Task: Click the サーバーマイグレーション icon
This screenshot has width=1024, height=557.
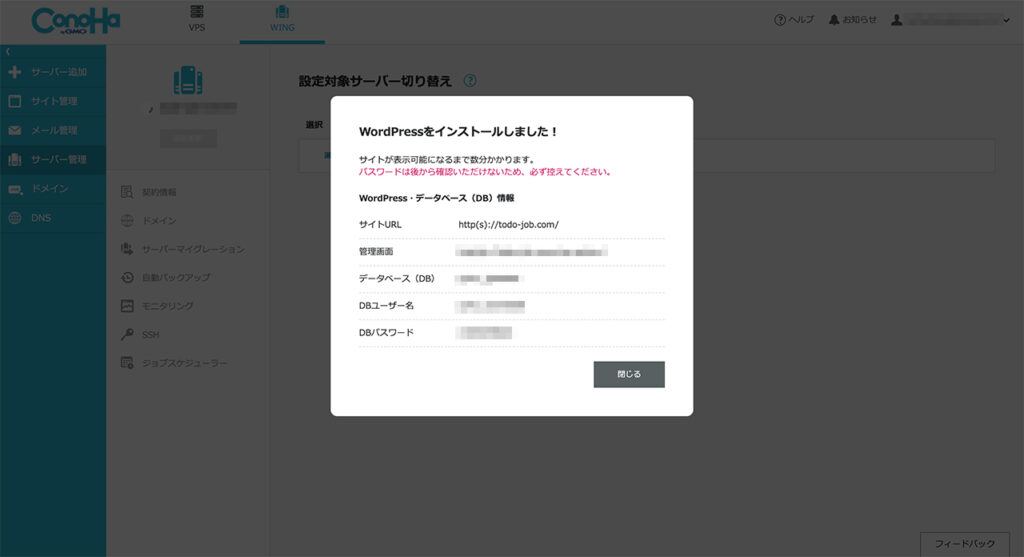Action: click(x=127, y=249)
